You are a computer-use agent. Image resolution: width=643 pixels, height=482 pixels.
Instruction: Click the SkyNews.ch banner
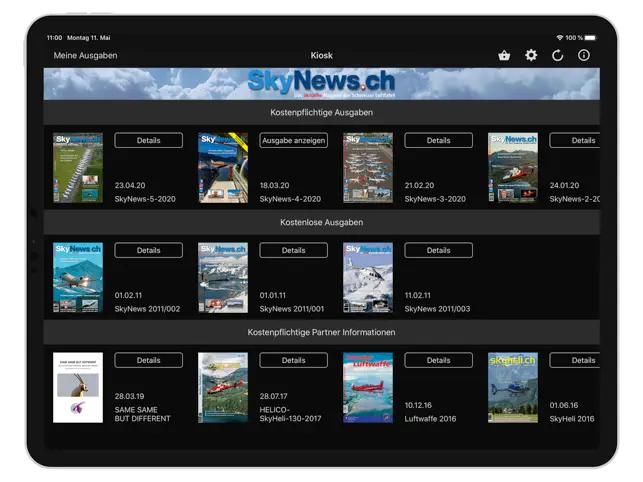[322, 84]
